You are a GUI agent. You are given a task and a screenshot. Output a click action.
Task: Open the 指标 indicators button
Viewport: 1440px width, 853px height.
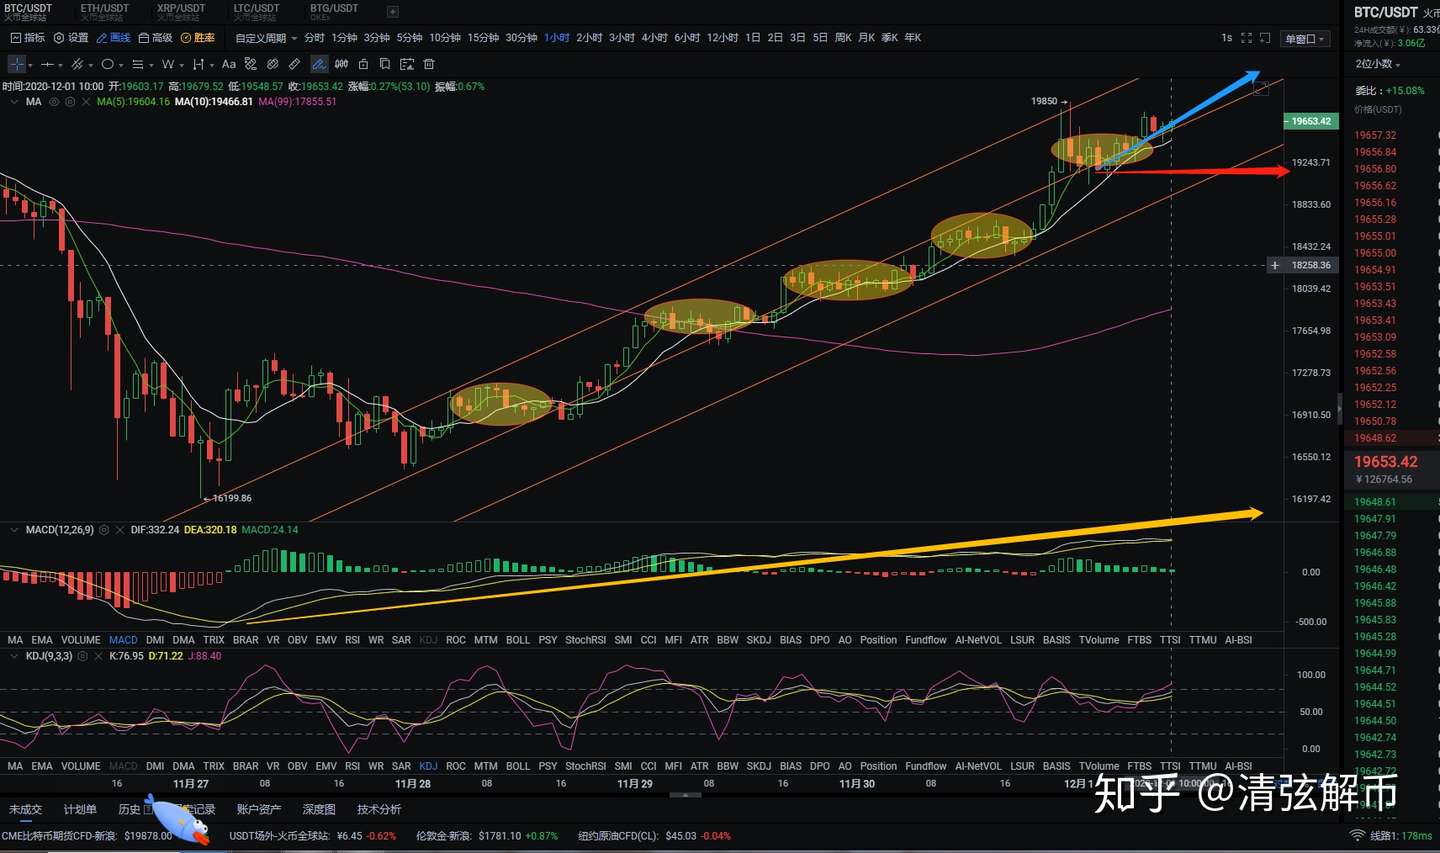pos(27,38)
